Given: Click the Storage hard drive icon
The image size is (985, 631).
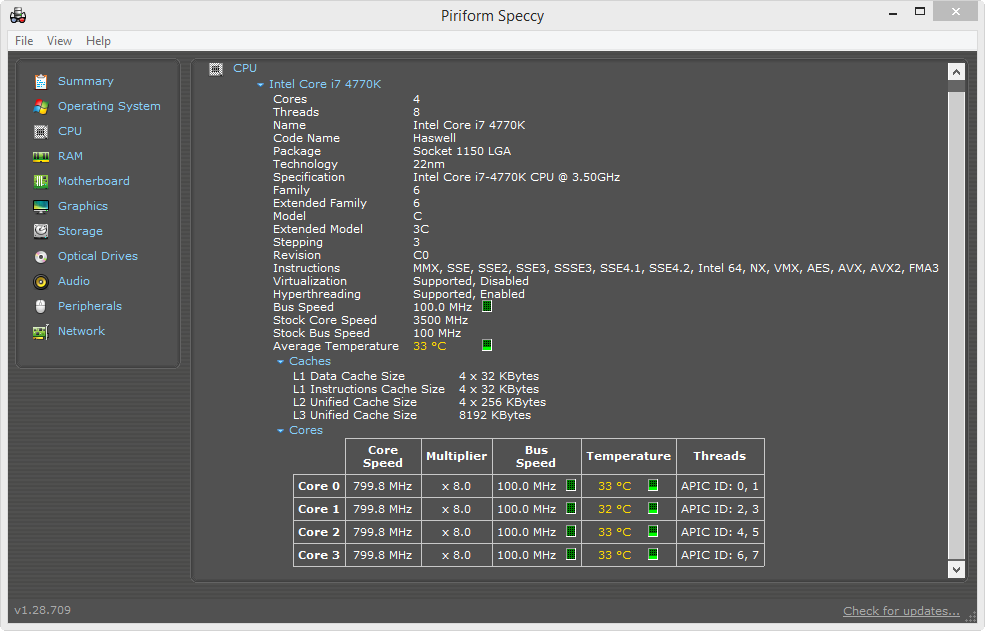Looking at the screenshot, I should pyautogui.click(x=41, y=231).
